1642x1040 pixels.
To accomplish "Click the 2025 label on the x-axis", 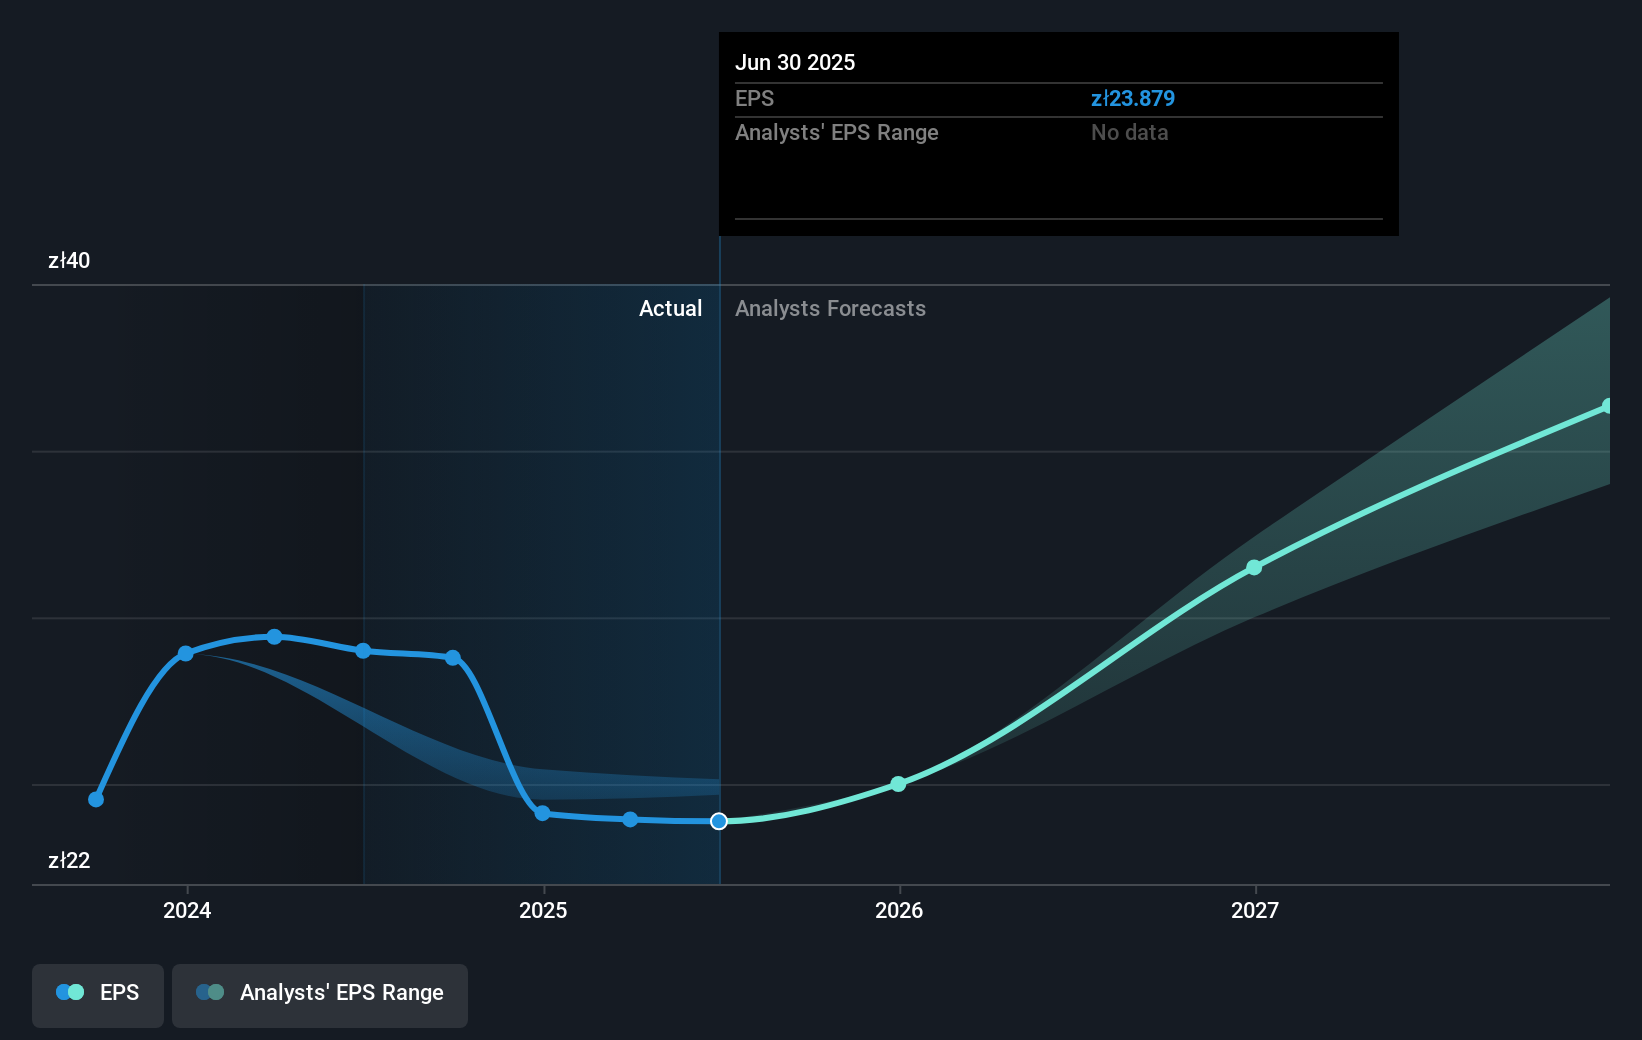I will (542, 910).
